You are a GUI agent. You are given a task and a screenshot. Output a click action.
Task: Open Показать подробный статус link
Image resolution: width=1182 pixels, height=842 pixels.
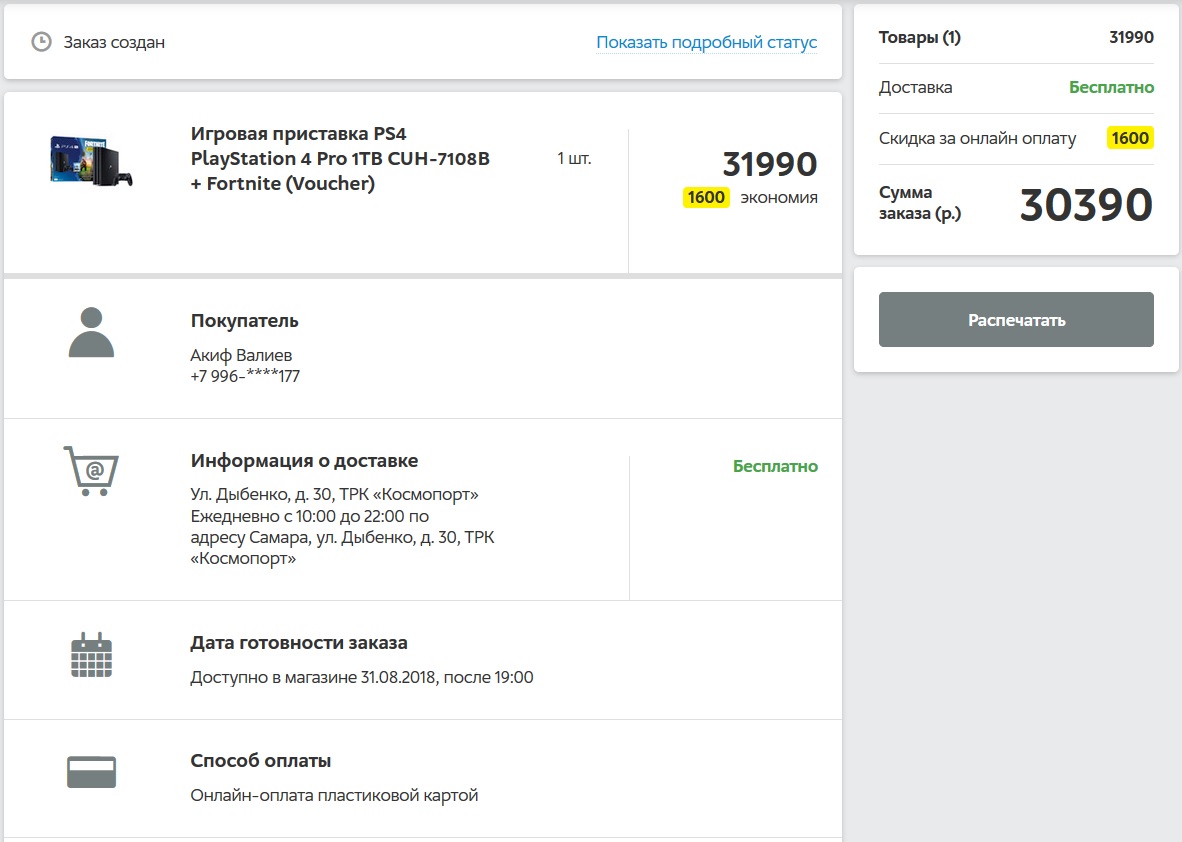click(x=706, y=42)
